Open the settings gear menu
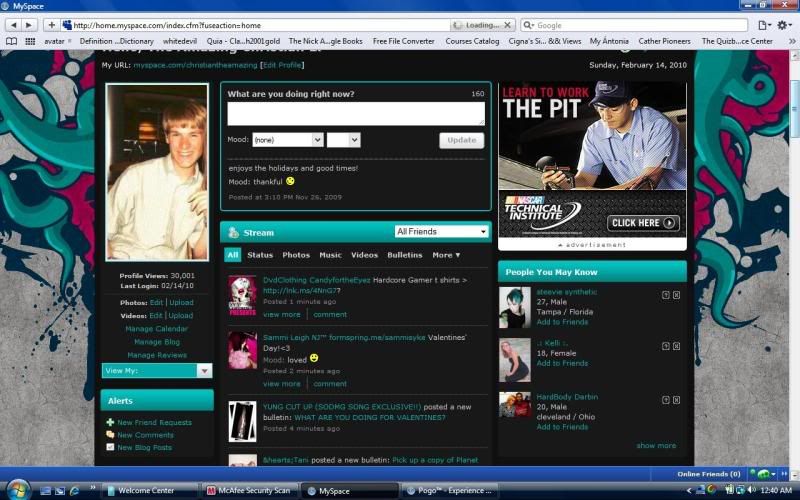The image size is (800, 500). [x=784, y=25]
